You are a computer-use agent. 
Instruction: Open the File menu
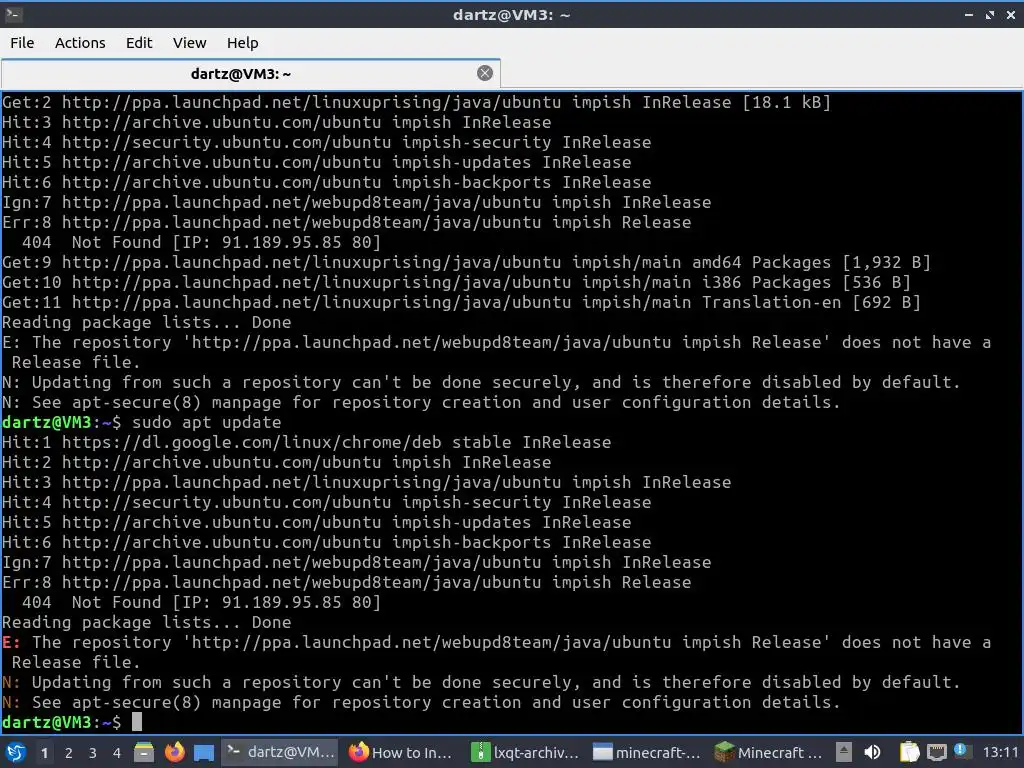click(x=22, y=43)
